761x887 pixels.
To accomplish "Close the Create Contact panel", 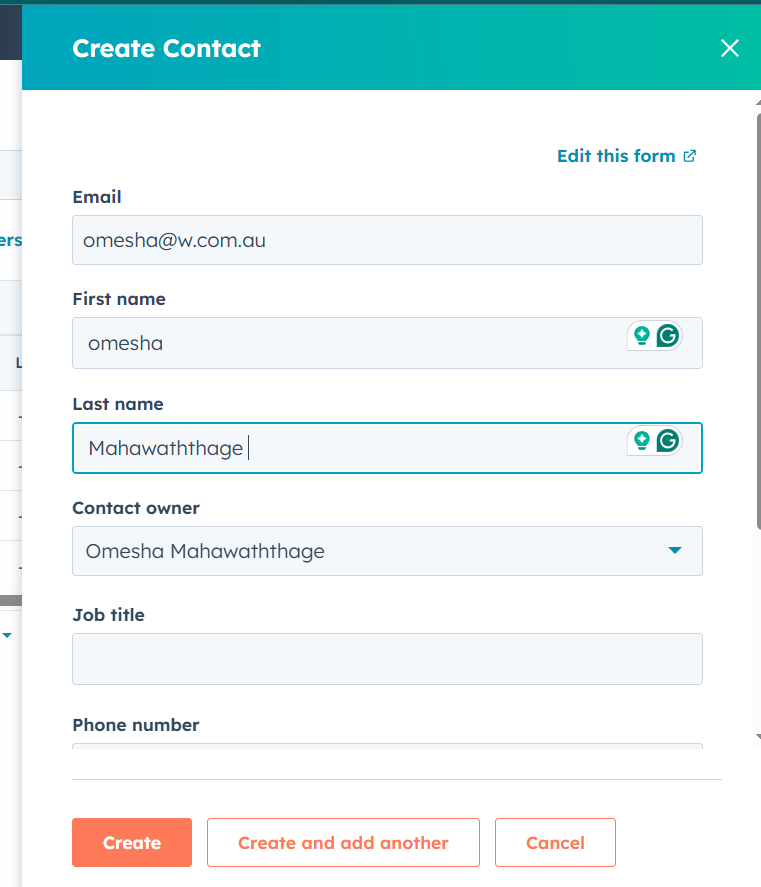I will pos(730,48).
